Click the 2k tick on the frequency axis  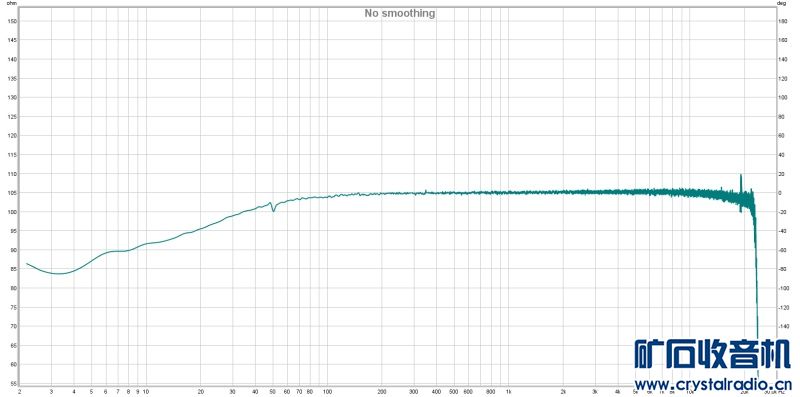click(x=562, y=392)
